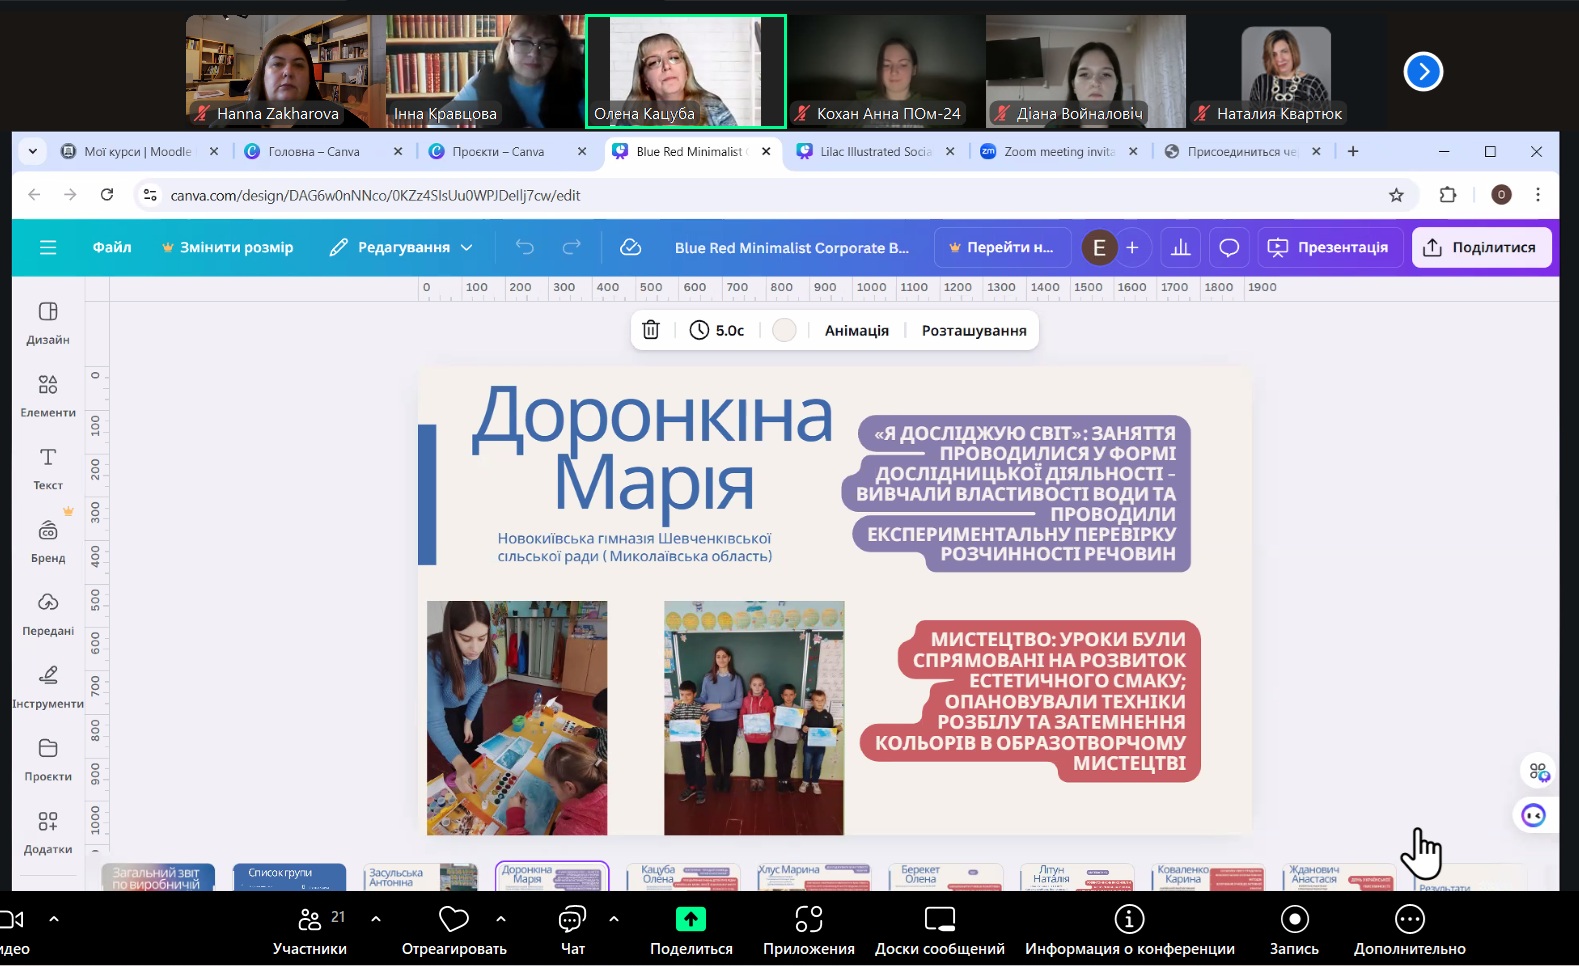Screen dimensions: 1579x966
Task: Click the Анімація button
Action: pyautogui.click(x=856, y=330)
